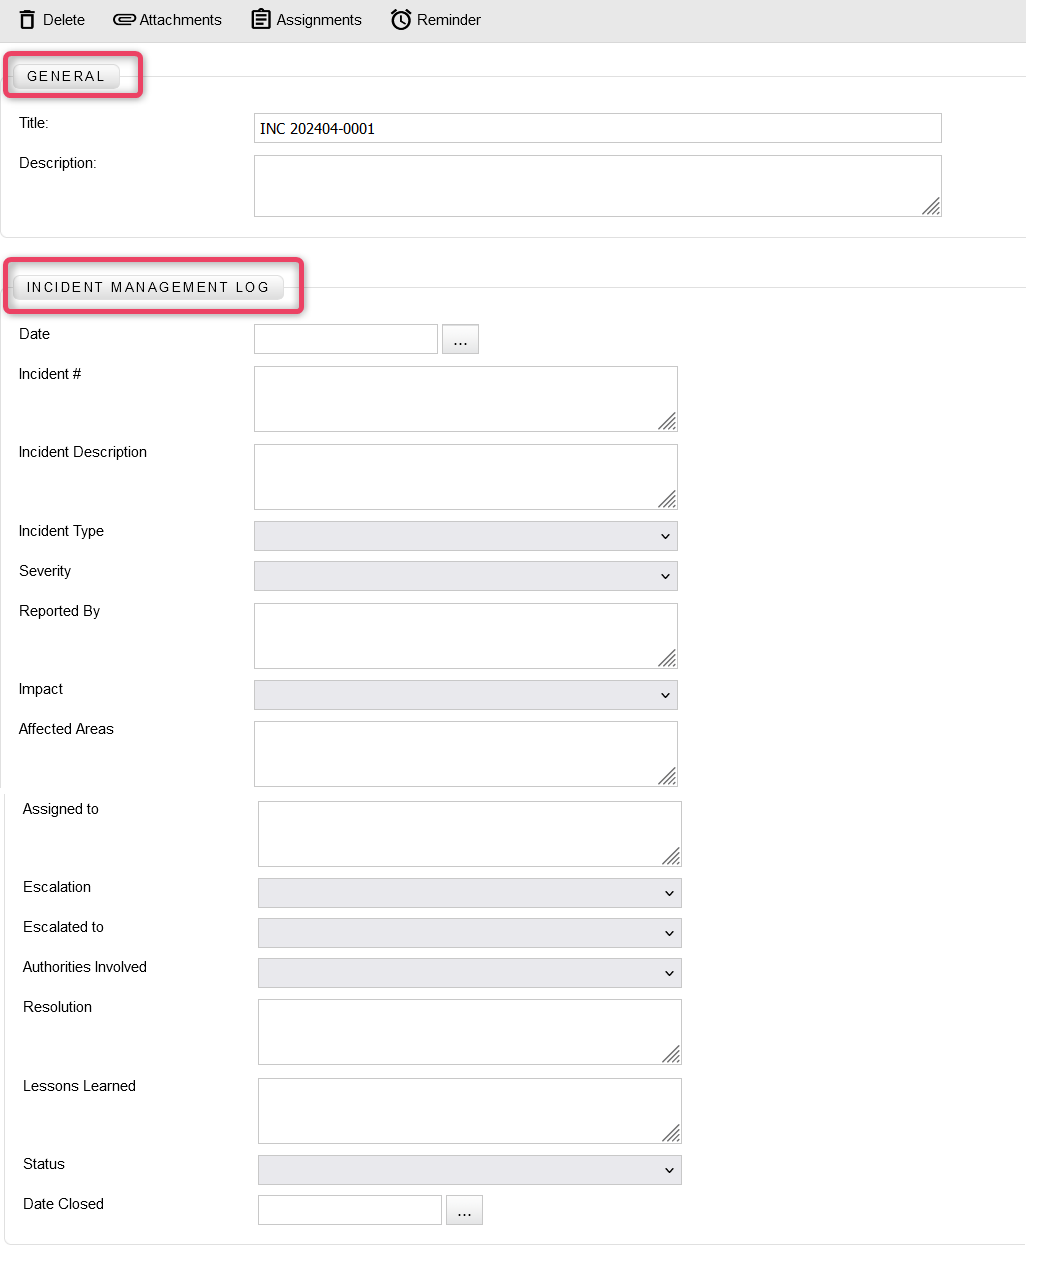Click into the Title input field
Screen dimensions: 1061x1284
[x=598, y=128]
